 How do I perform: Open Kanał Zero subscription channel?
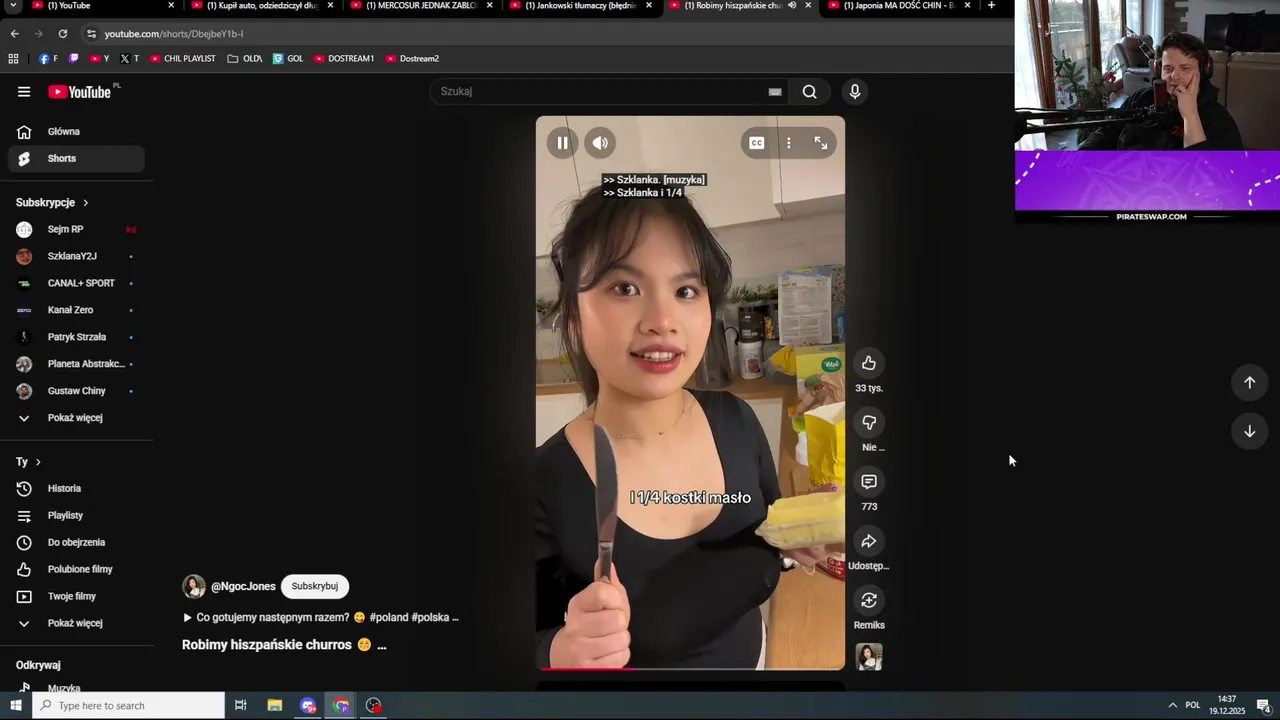point(76,311)
